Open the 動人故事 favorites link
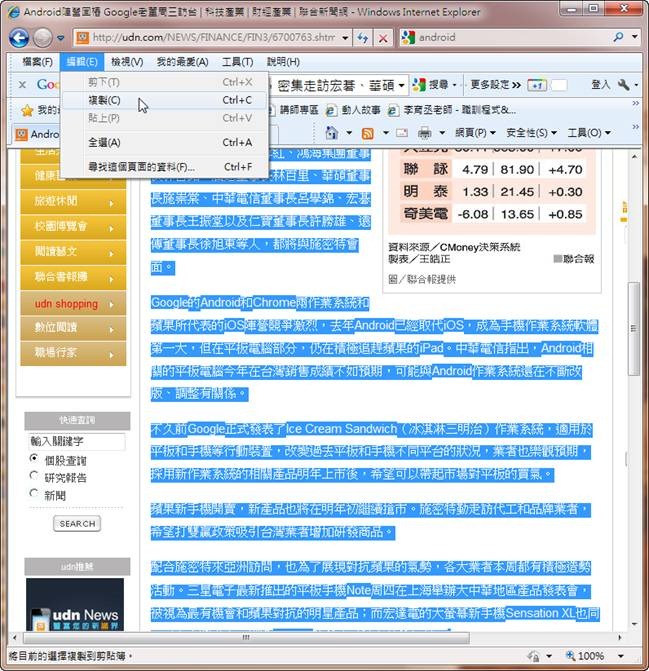This screenshot has height=671, width=649. (353, 110)
